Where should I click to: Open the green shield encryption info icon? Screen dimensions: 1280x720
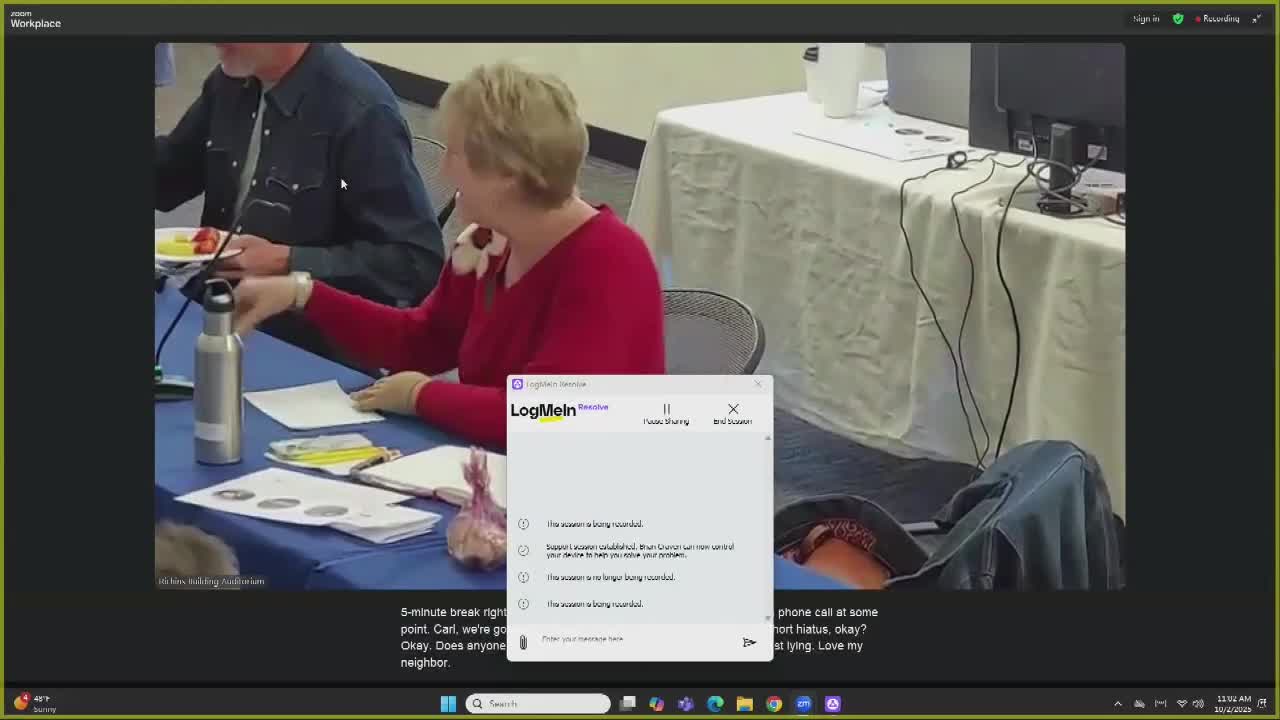(1178, 19)
